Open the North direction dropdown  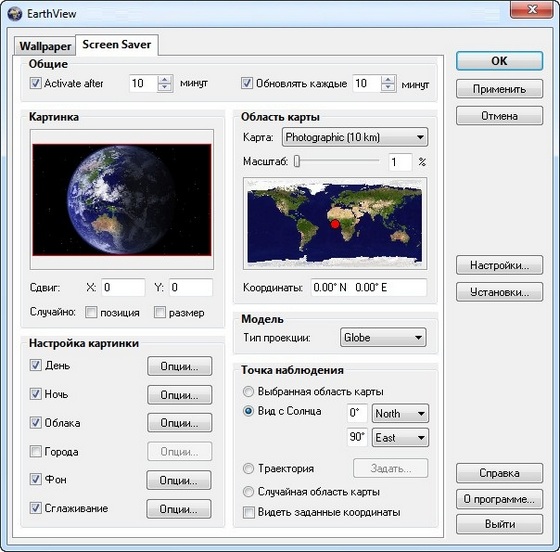tap(400, 413)
